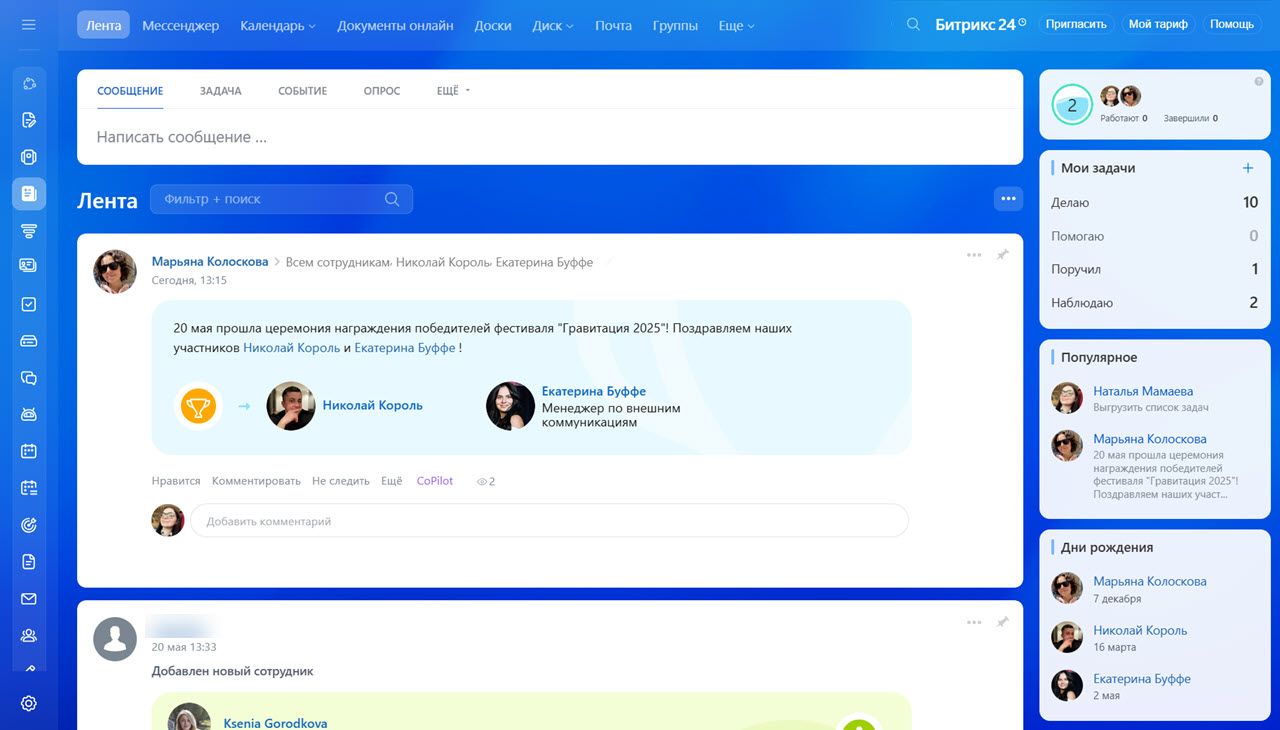Expand the ЕЩЁ dropdown in post composer
The height and width of the screenshot is (730, 1280).
pos(453,91)
